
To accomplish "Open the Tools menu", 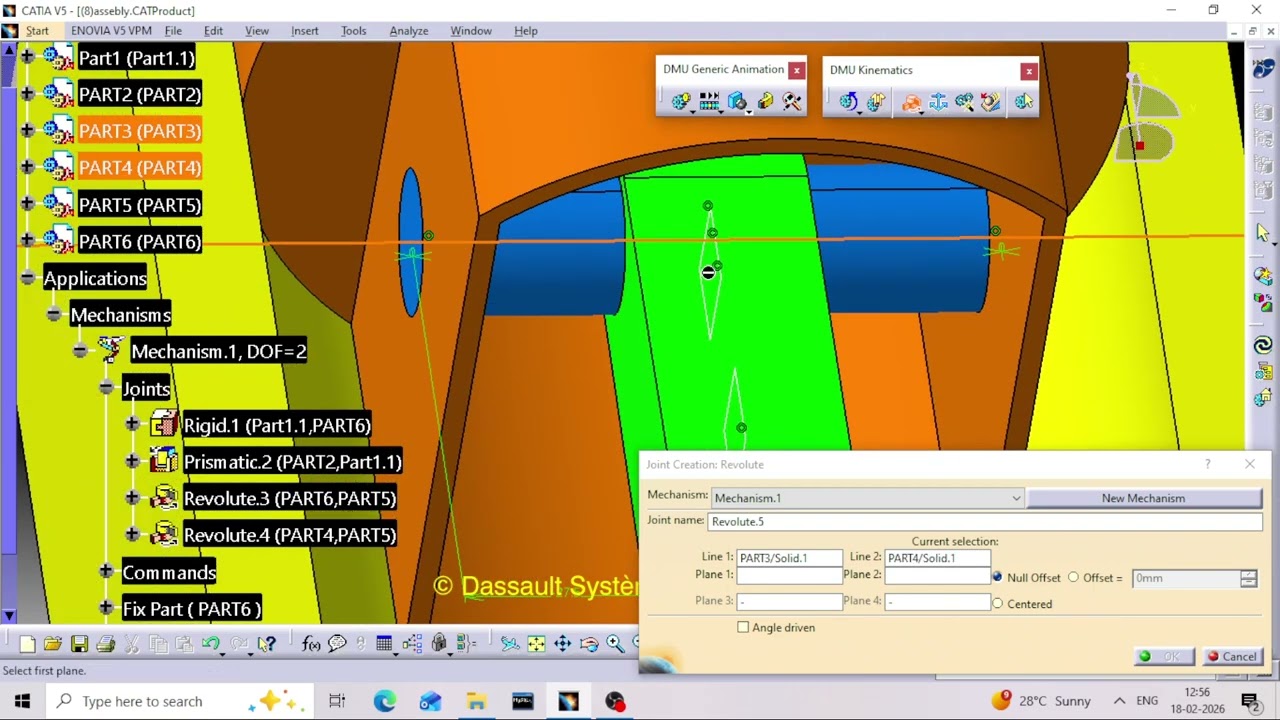I will click(354, 31).
